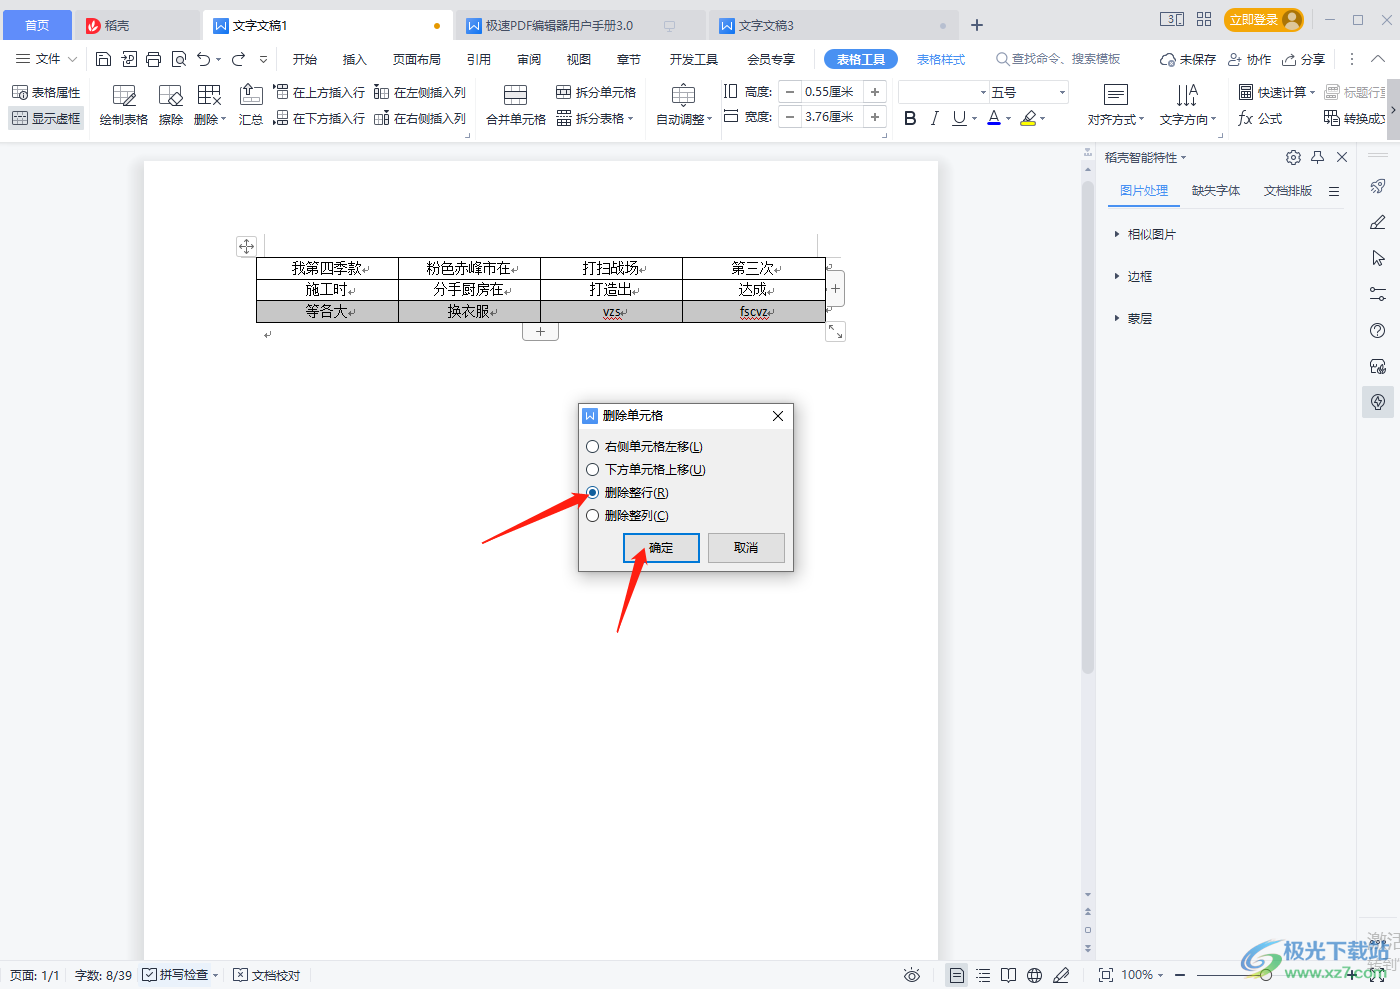This screenshot has height=989, width=1400.
Task: Redo the last action
Action: pos(238,59)
